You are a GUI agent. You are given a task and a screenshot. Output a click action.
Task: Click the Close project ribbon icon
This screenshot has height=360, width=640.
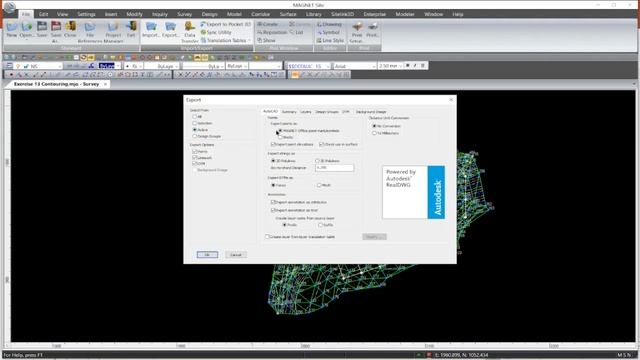coord(70,29)
